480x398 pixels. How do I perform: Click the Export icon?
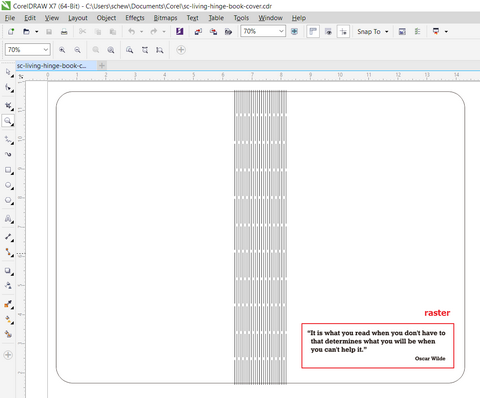(x=213, y=32)
